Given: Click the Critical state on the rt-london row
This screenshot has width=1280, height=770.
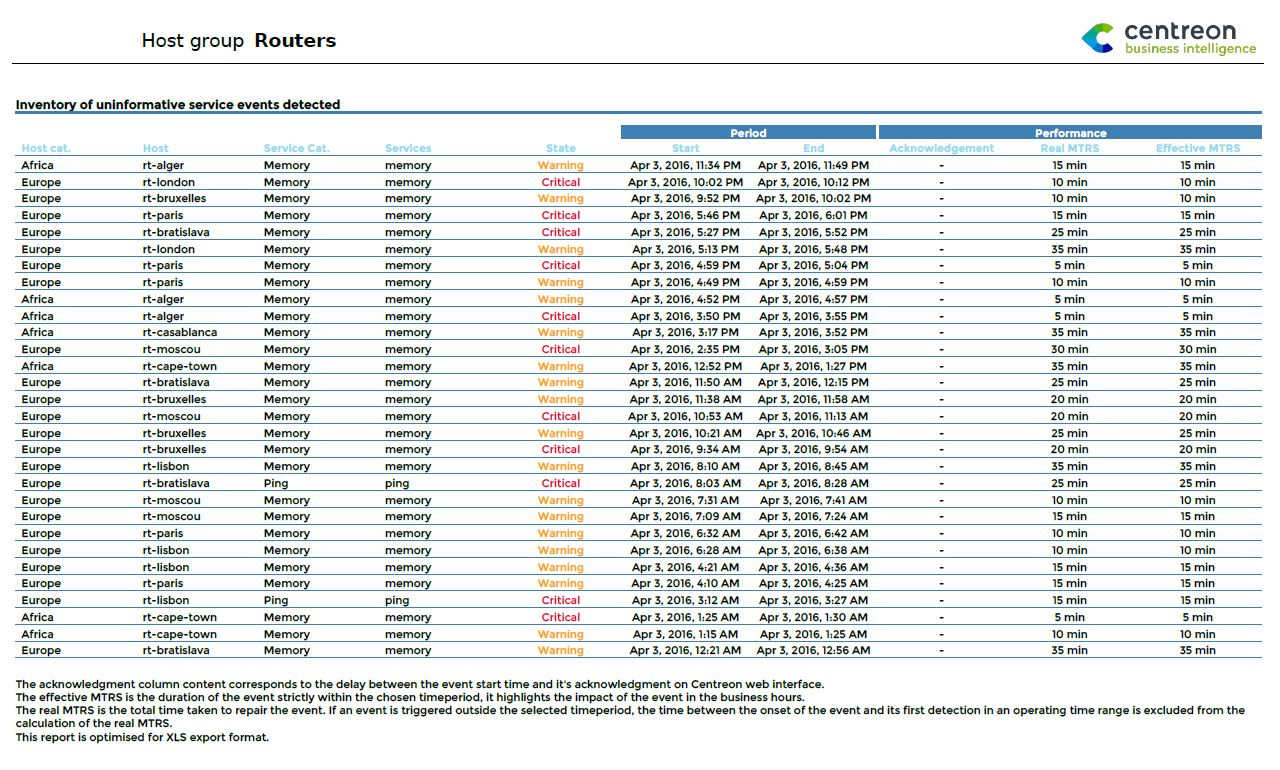Looking at the screenshot, I should [561, 182].
